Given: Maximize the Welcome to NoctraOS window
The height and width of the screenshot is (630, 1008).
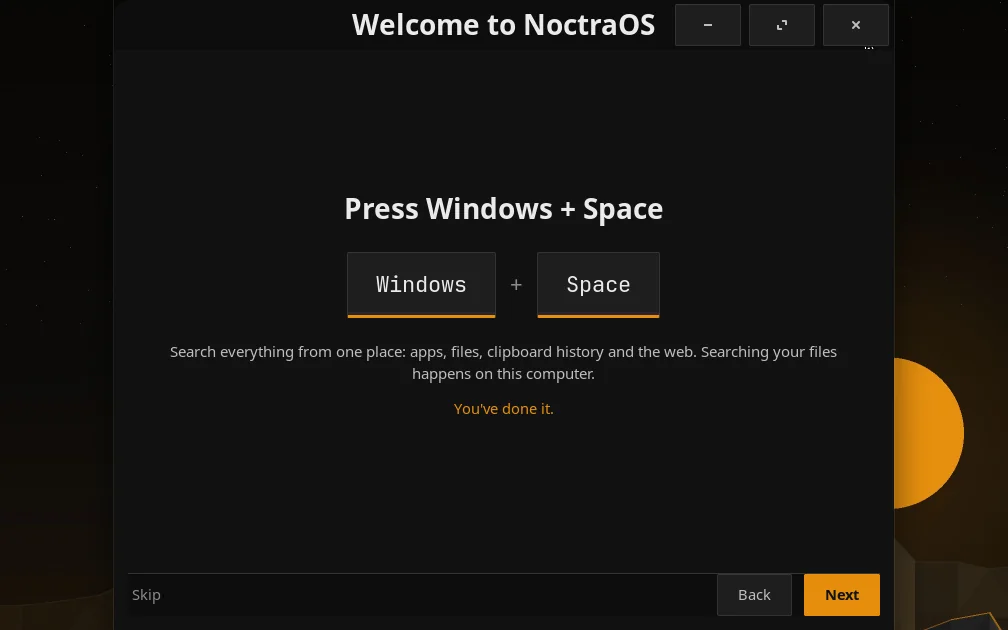Looking at the screenshot, I should (x=782, y=25).
